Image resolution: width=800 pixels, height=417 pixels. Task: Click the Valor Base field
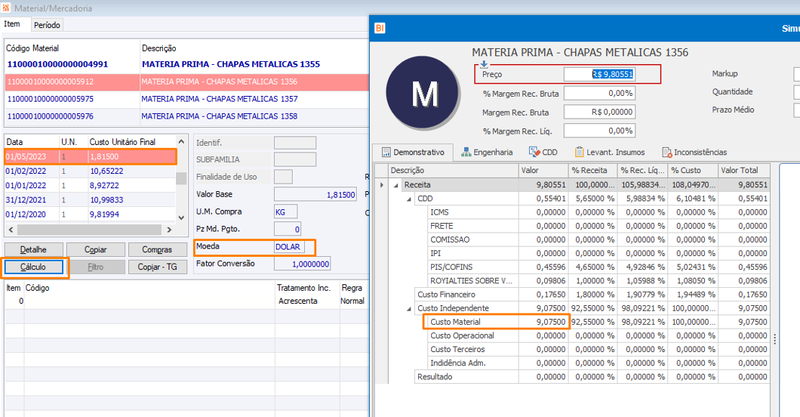(315, 194)
